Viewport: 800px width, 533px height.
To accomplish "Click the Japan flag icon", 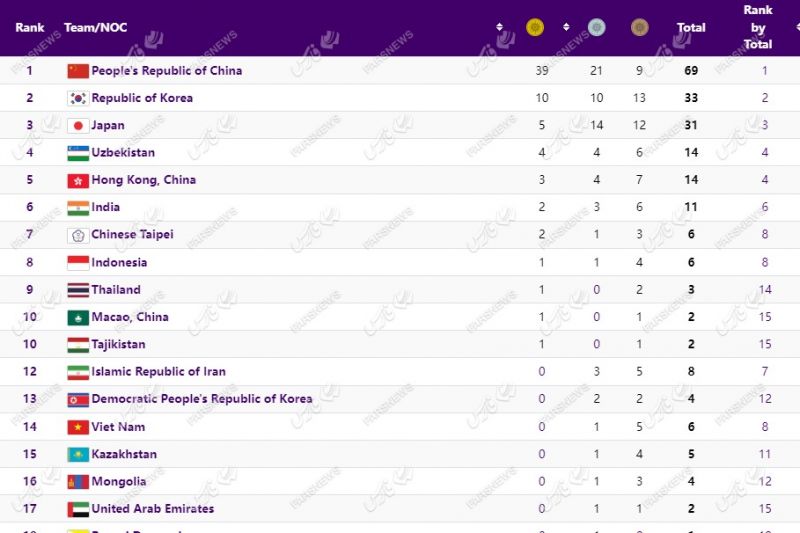I will coord(78,126).
